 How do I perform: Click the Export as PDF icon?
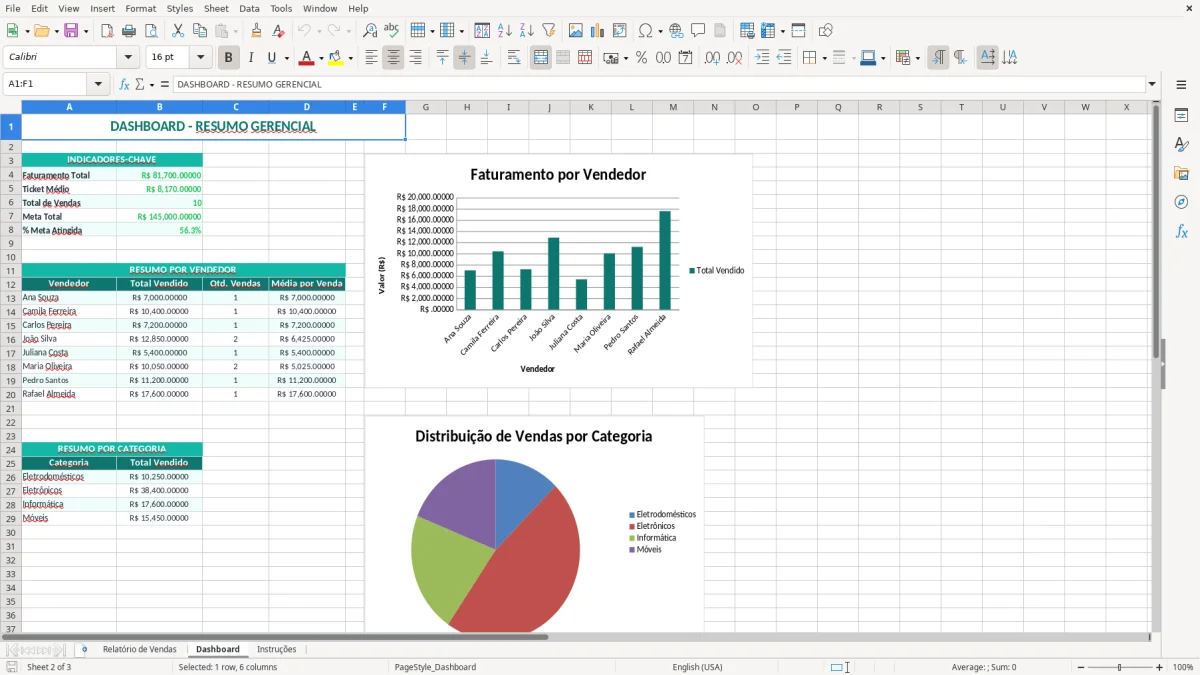pos(107,31)
